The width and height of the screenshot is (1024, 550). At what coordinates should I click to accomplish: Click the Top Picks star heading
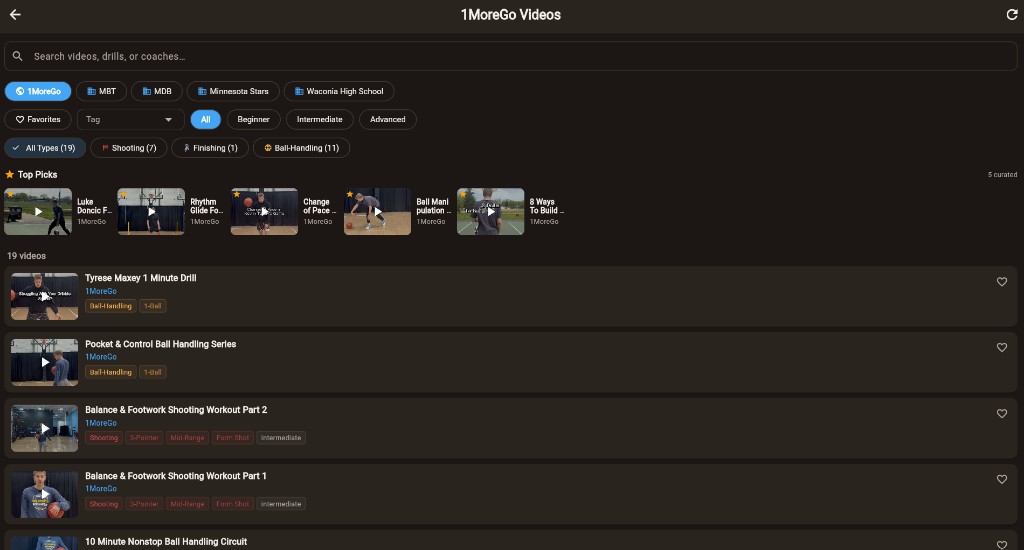tap(31, 175)
